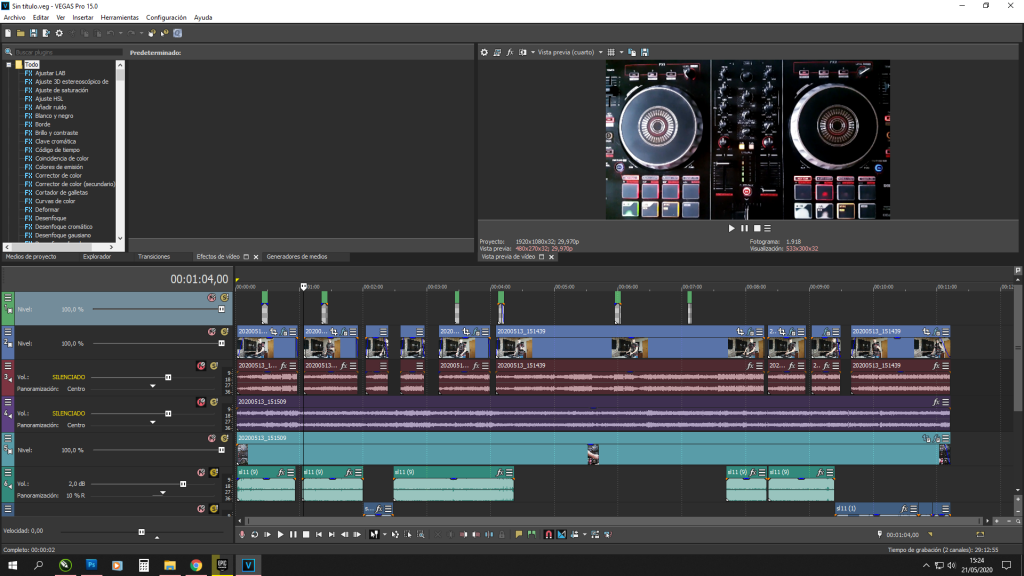Open the Herramientas menu
This screenshot has height=576, width=1024.
119,18
